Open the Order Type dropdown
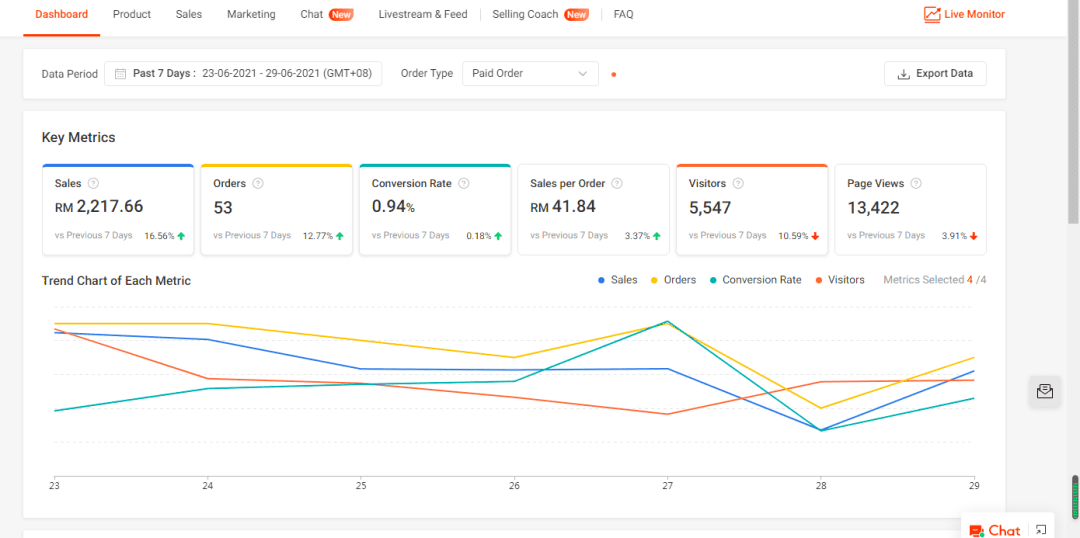Image resolution: width=1080 pixels, height=538 pixels. click(x=530, y=74)
